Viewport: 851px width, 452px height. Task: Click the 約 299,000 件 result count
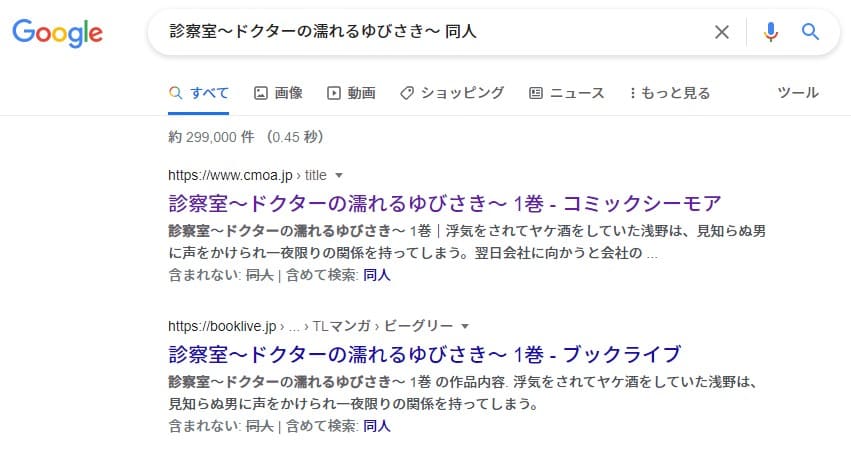point(211,137)
